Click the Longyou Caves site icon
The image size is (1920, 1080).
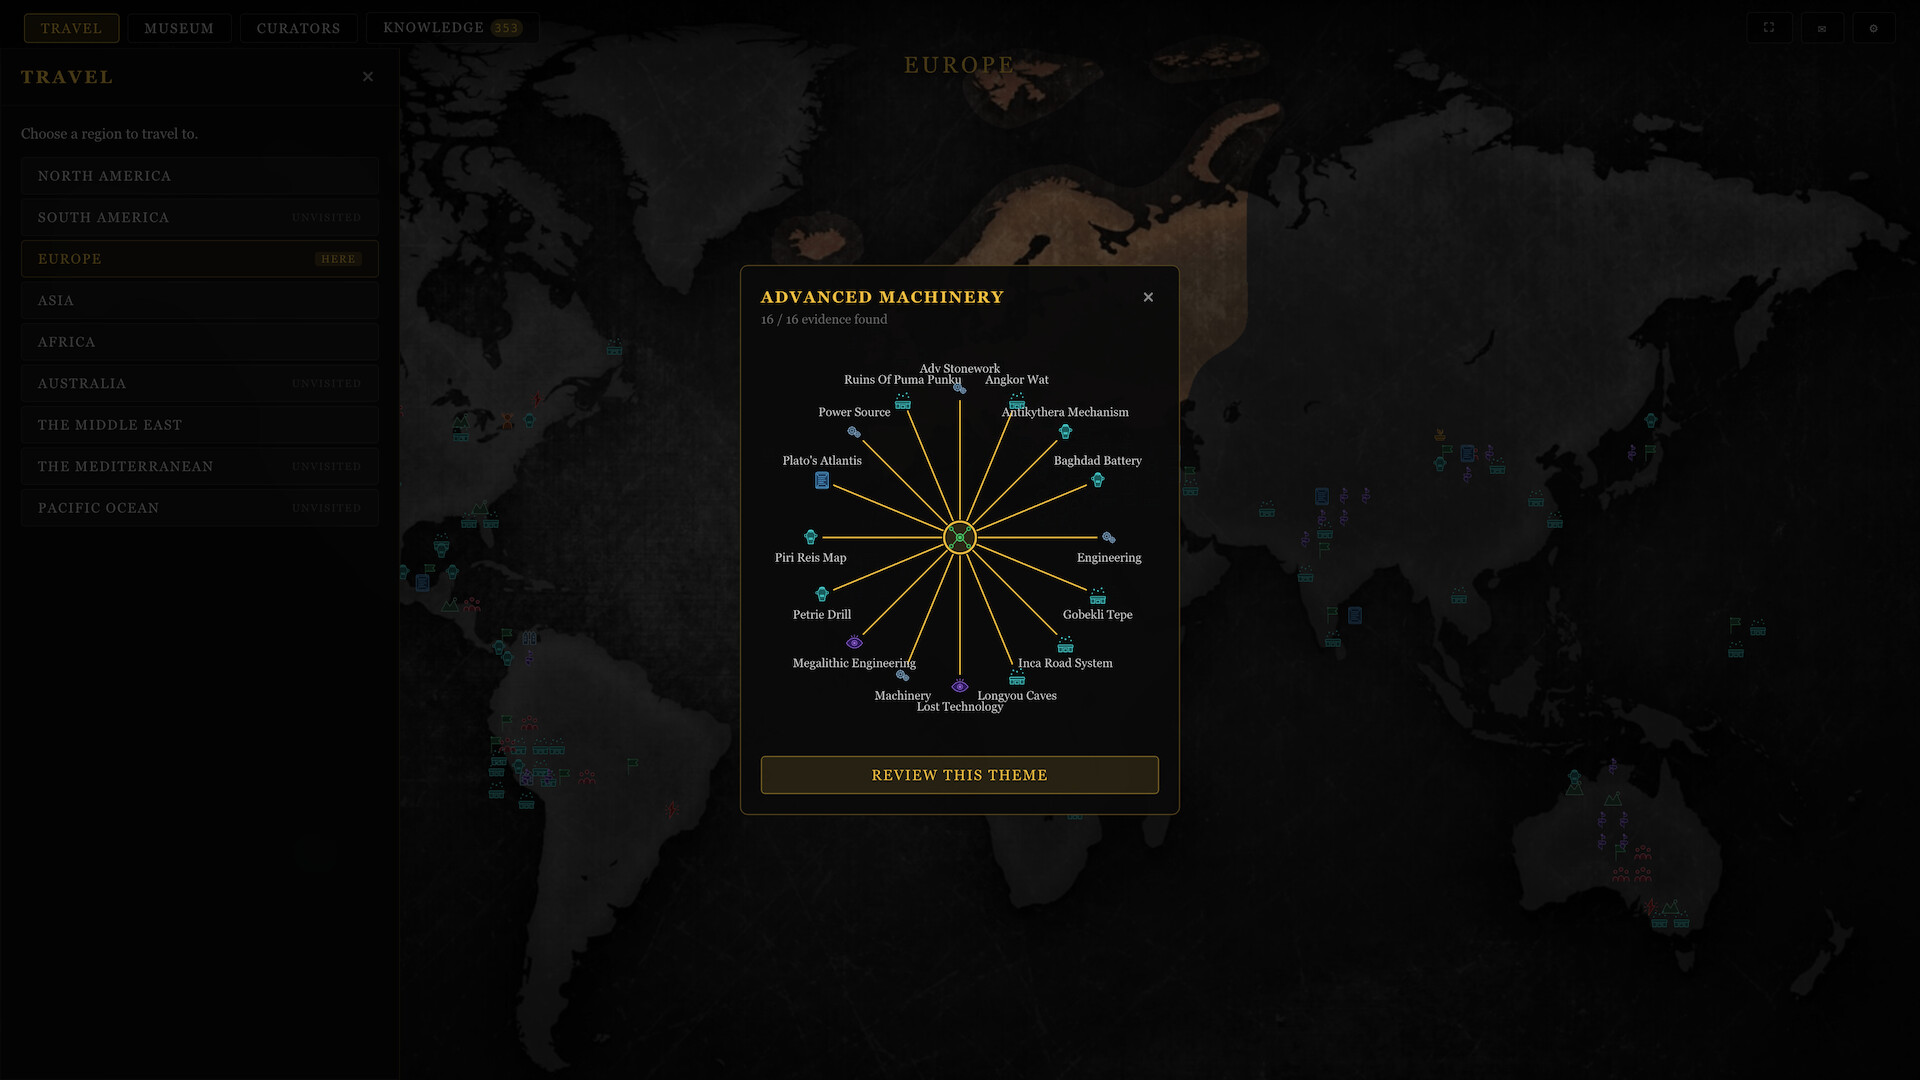(1017, 677)
